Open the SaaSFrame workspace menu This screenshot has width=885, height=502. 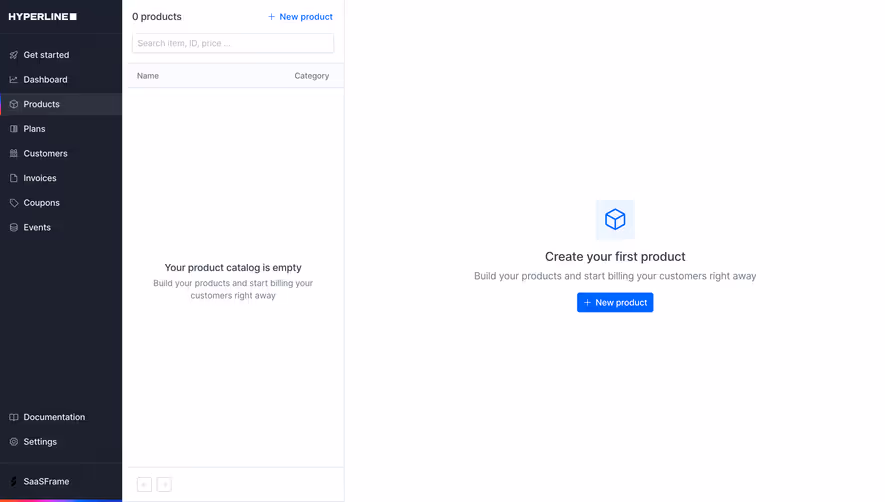click(x=46, y=481)
